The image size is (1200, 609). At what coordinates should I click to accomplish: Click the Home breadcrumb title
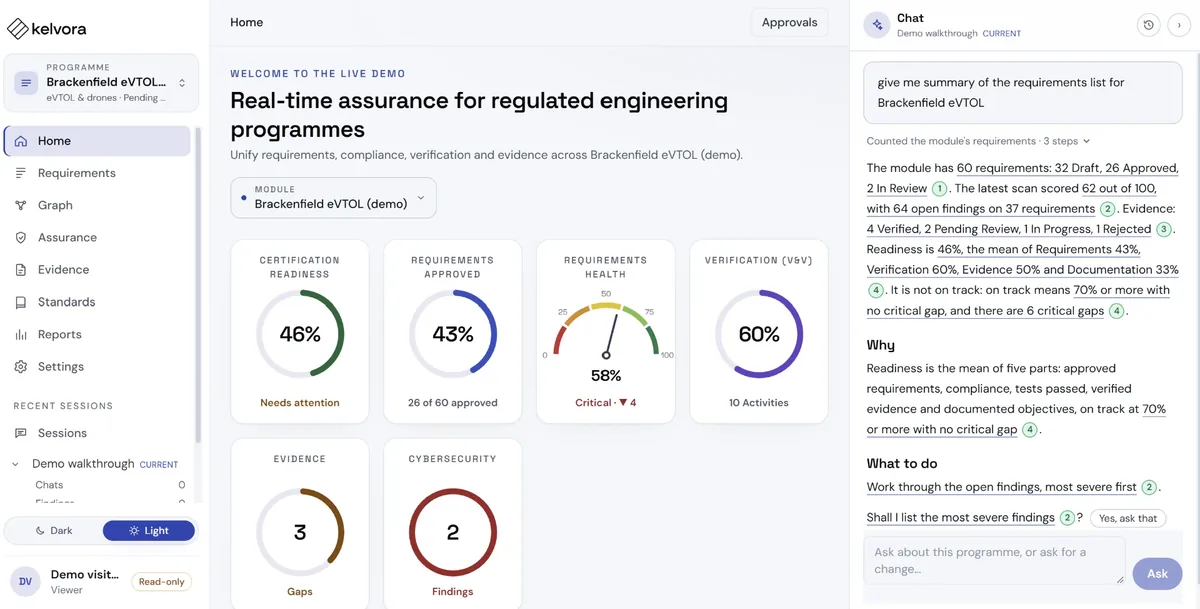click(x=248, y=22)
